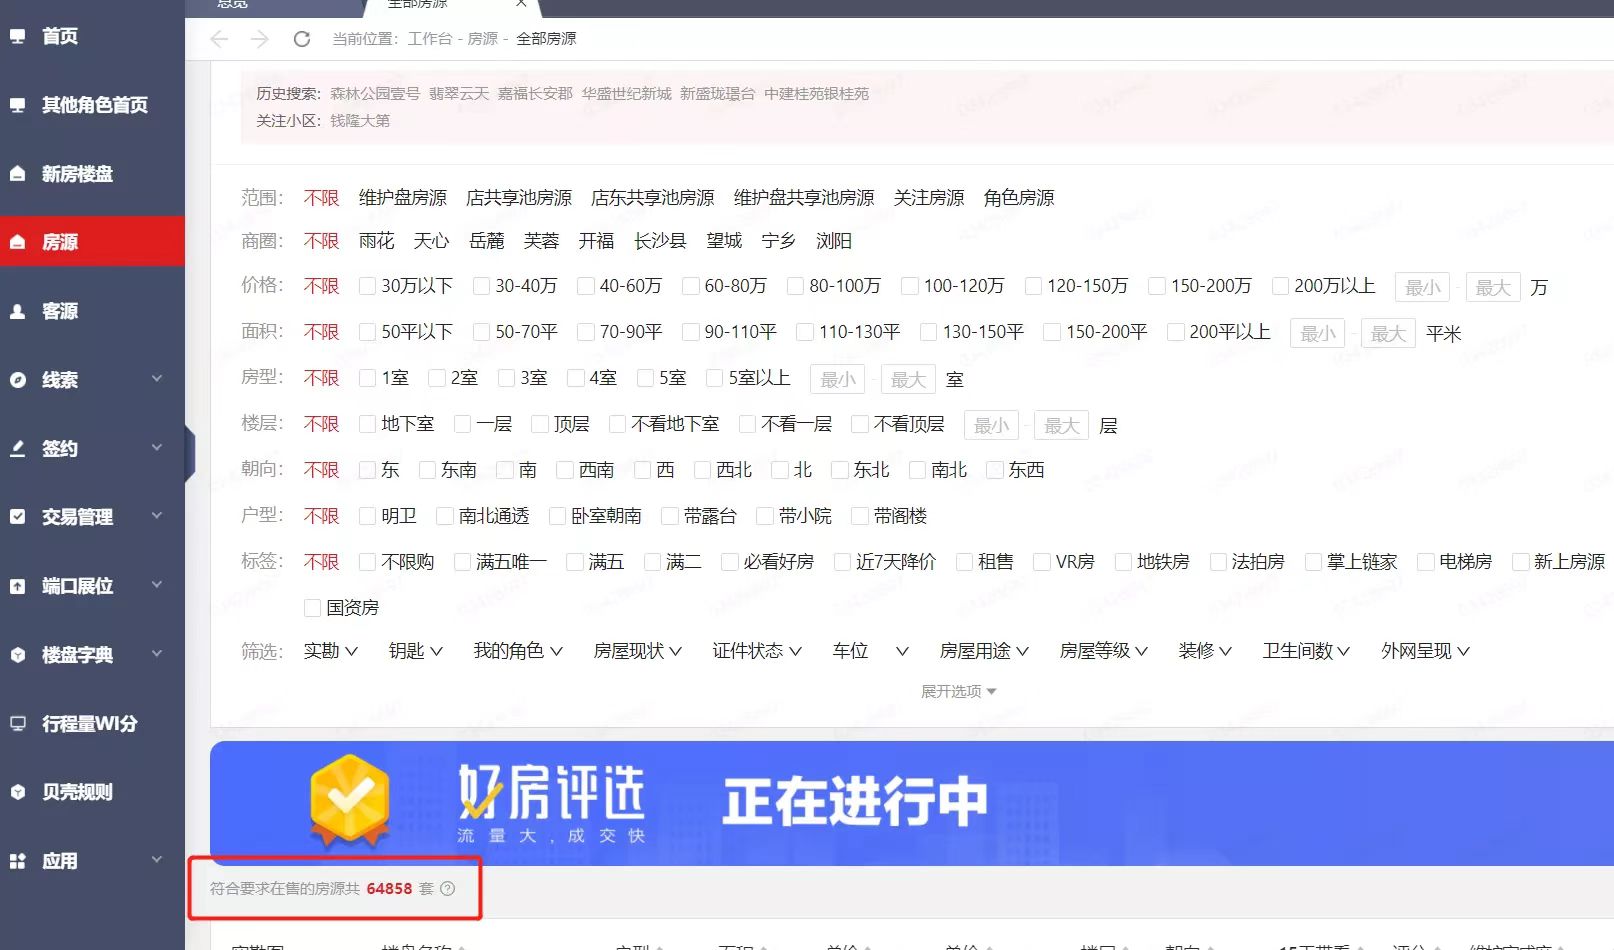Open the 楼盘字典 panel
The height and width of the screenshot is (950, 1614).
[74, 654]
